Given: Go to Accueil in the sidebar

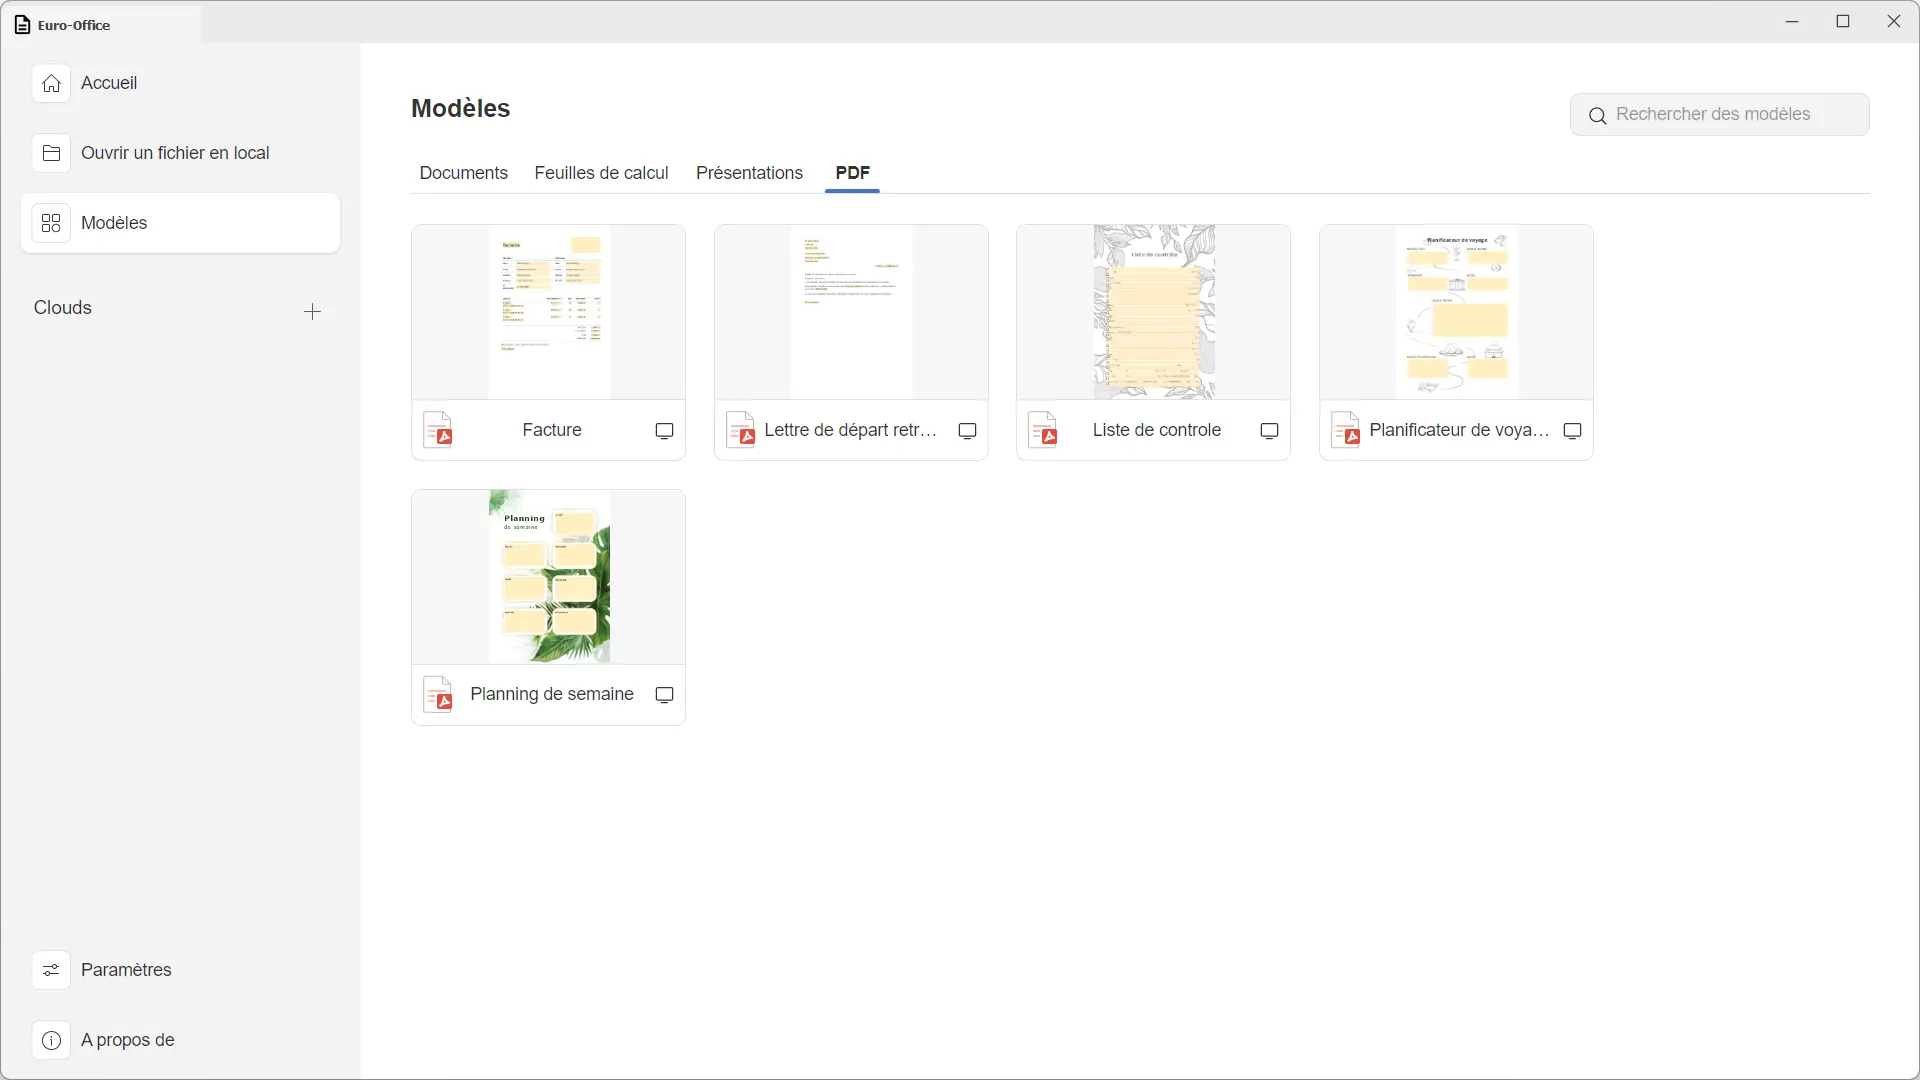Looking at the screenshot, I should click(x=180, y=83).
